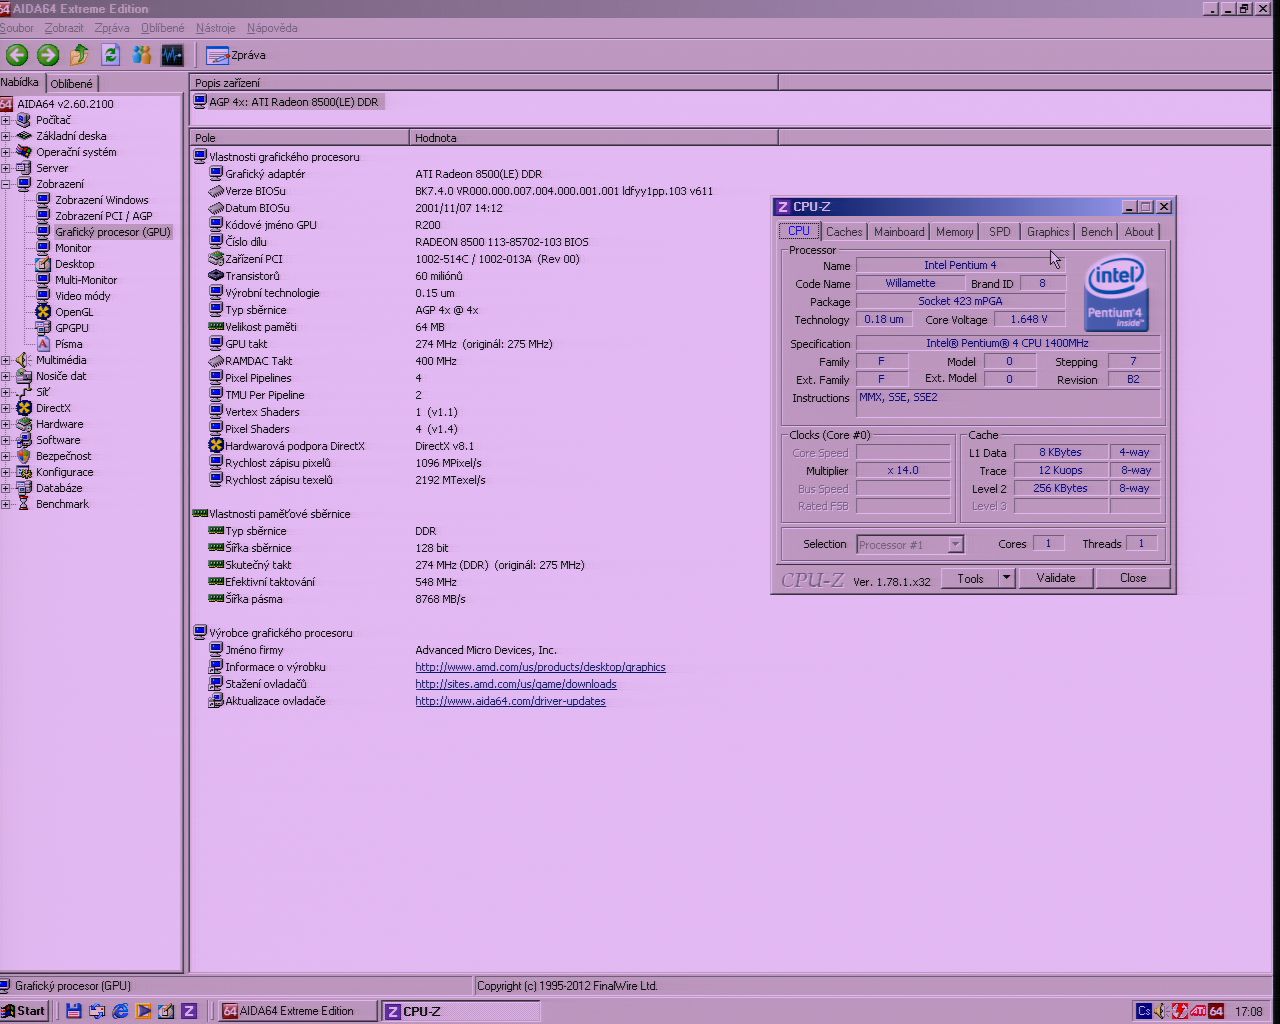Expand the Multimédia tree node
The image size is (1280, 1024).
[6, 360]
